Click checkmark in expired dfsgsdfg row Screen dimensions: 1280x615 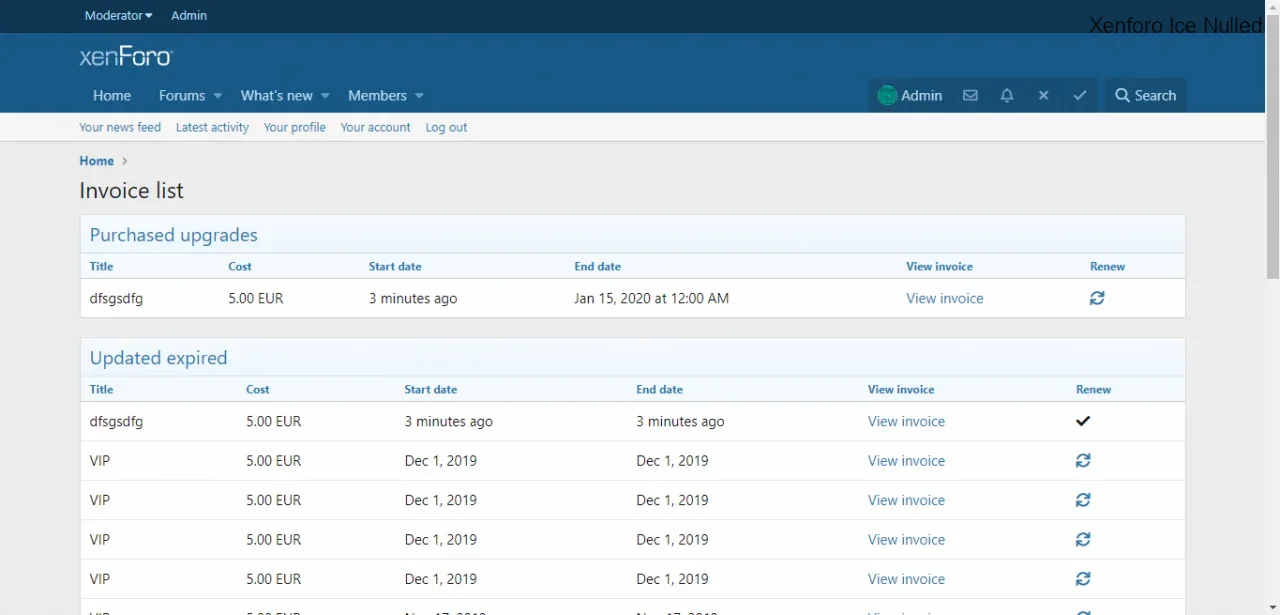(x=1083, y=421)
